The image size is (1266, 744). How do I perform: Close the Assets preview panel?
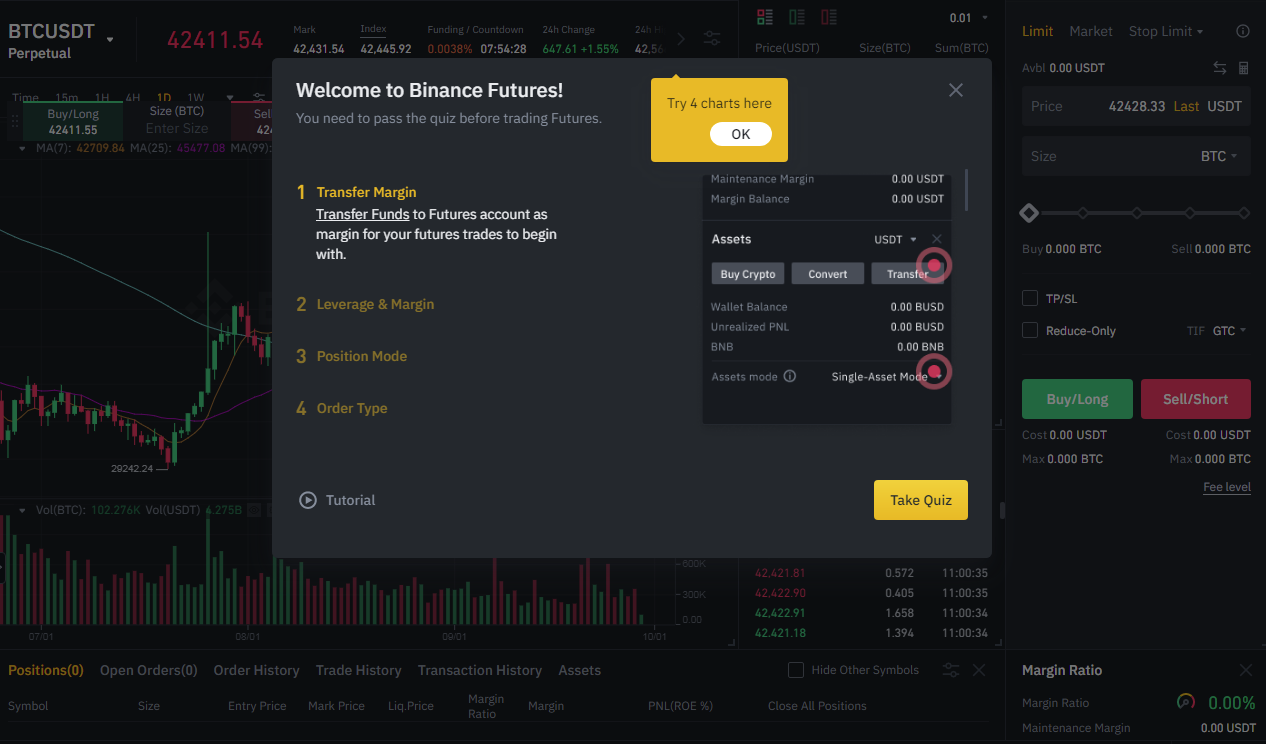coord(937,239)
